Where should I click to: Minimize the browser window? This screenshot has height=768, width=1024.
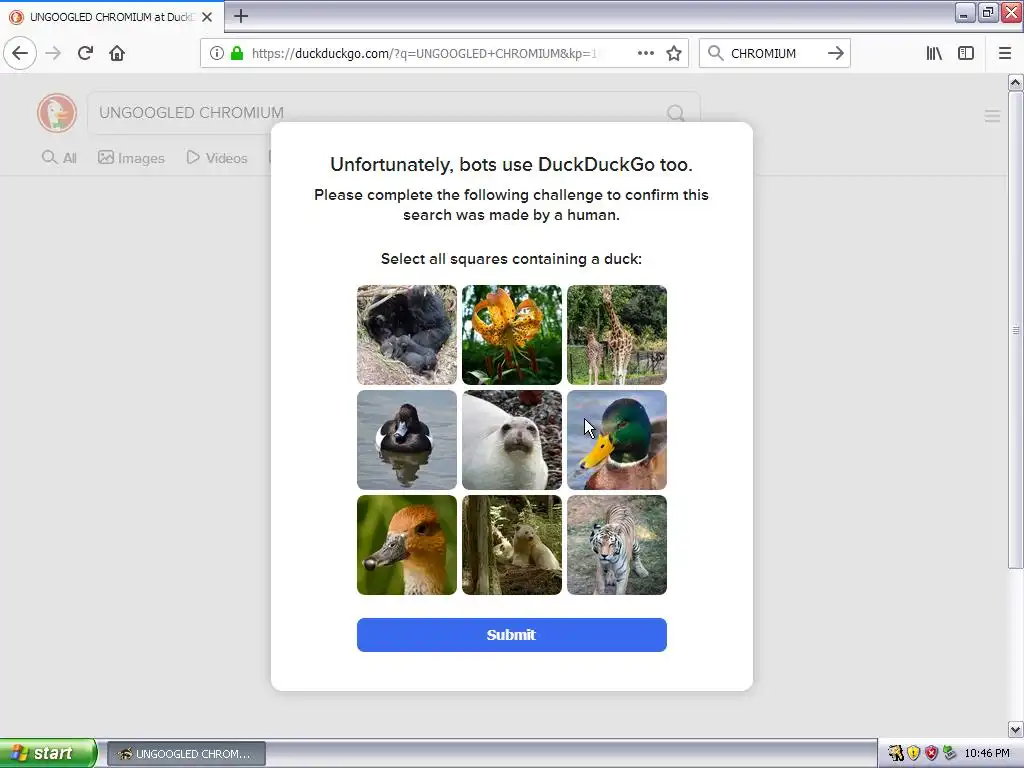[965, 12]
